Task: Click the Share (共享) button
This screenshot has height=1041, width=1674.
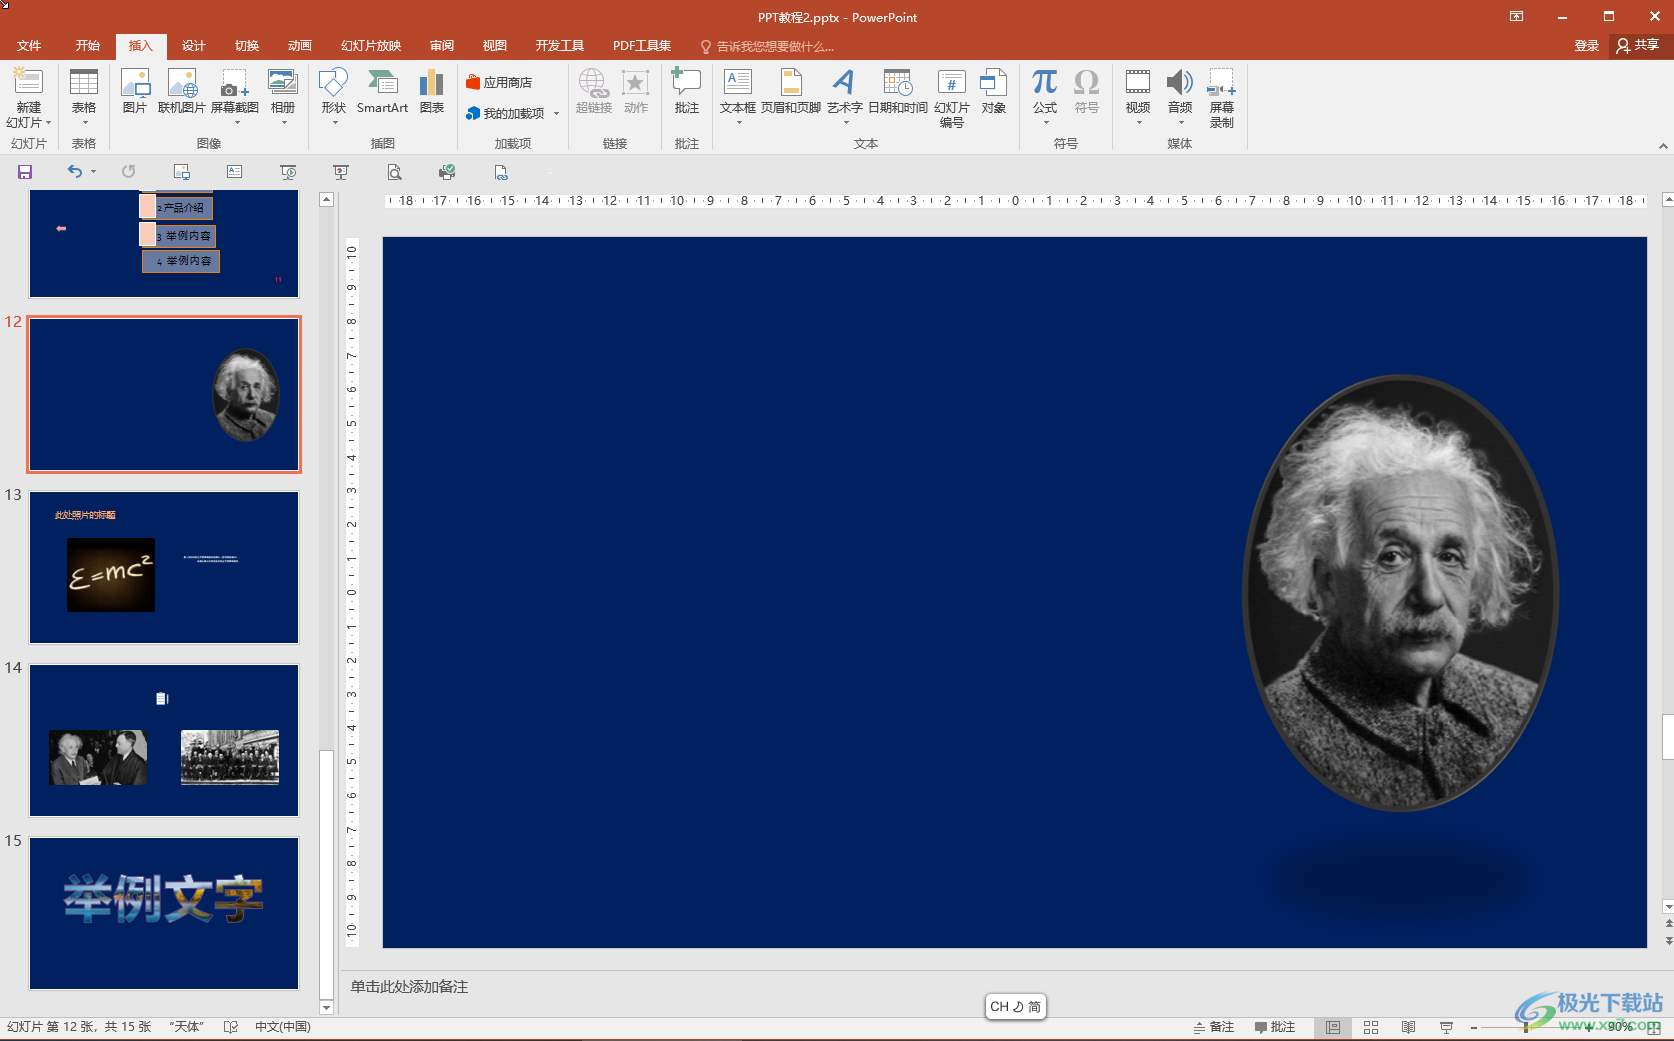Action: 1638,46
